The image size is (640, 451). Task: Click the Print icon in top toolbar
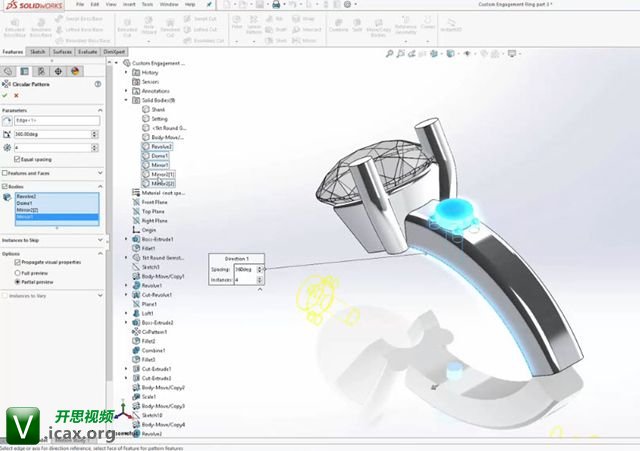(x=276, y=4)
